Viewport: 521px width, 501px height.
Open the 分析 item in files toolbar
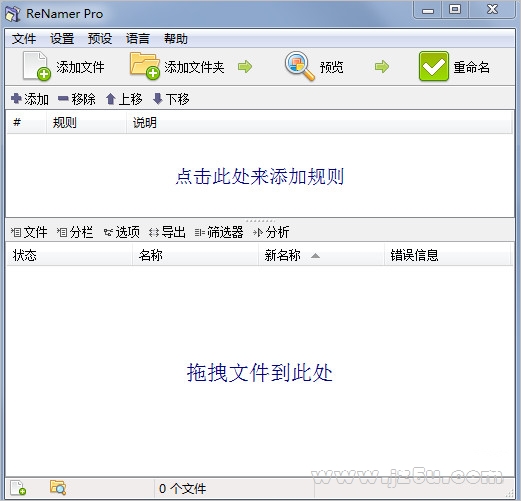[271, 232]
